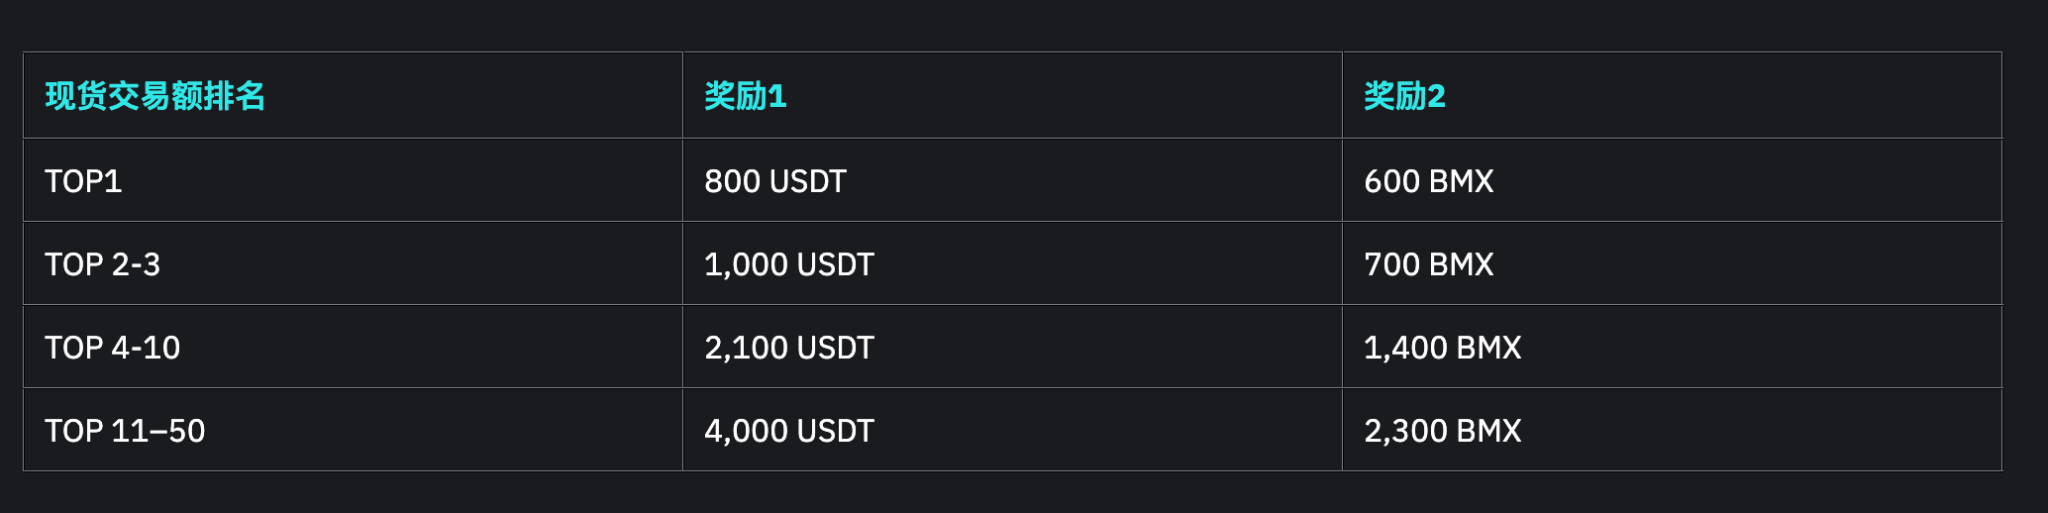This screenshot has height=513, width=2048.
Task: Select the 2,300 BMX reward cell
Action: [x=1442, y=431]
